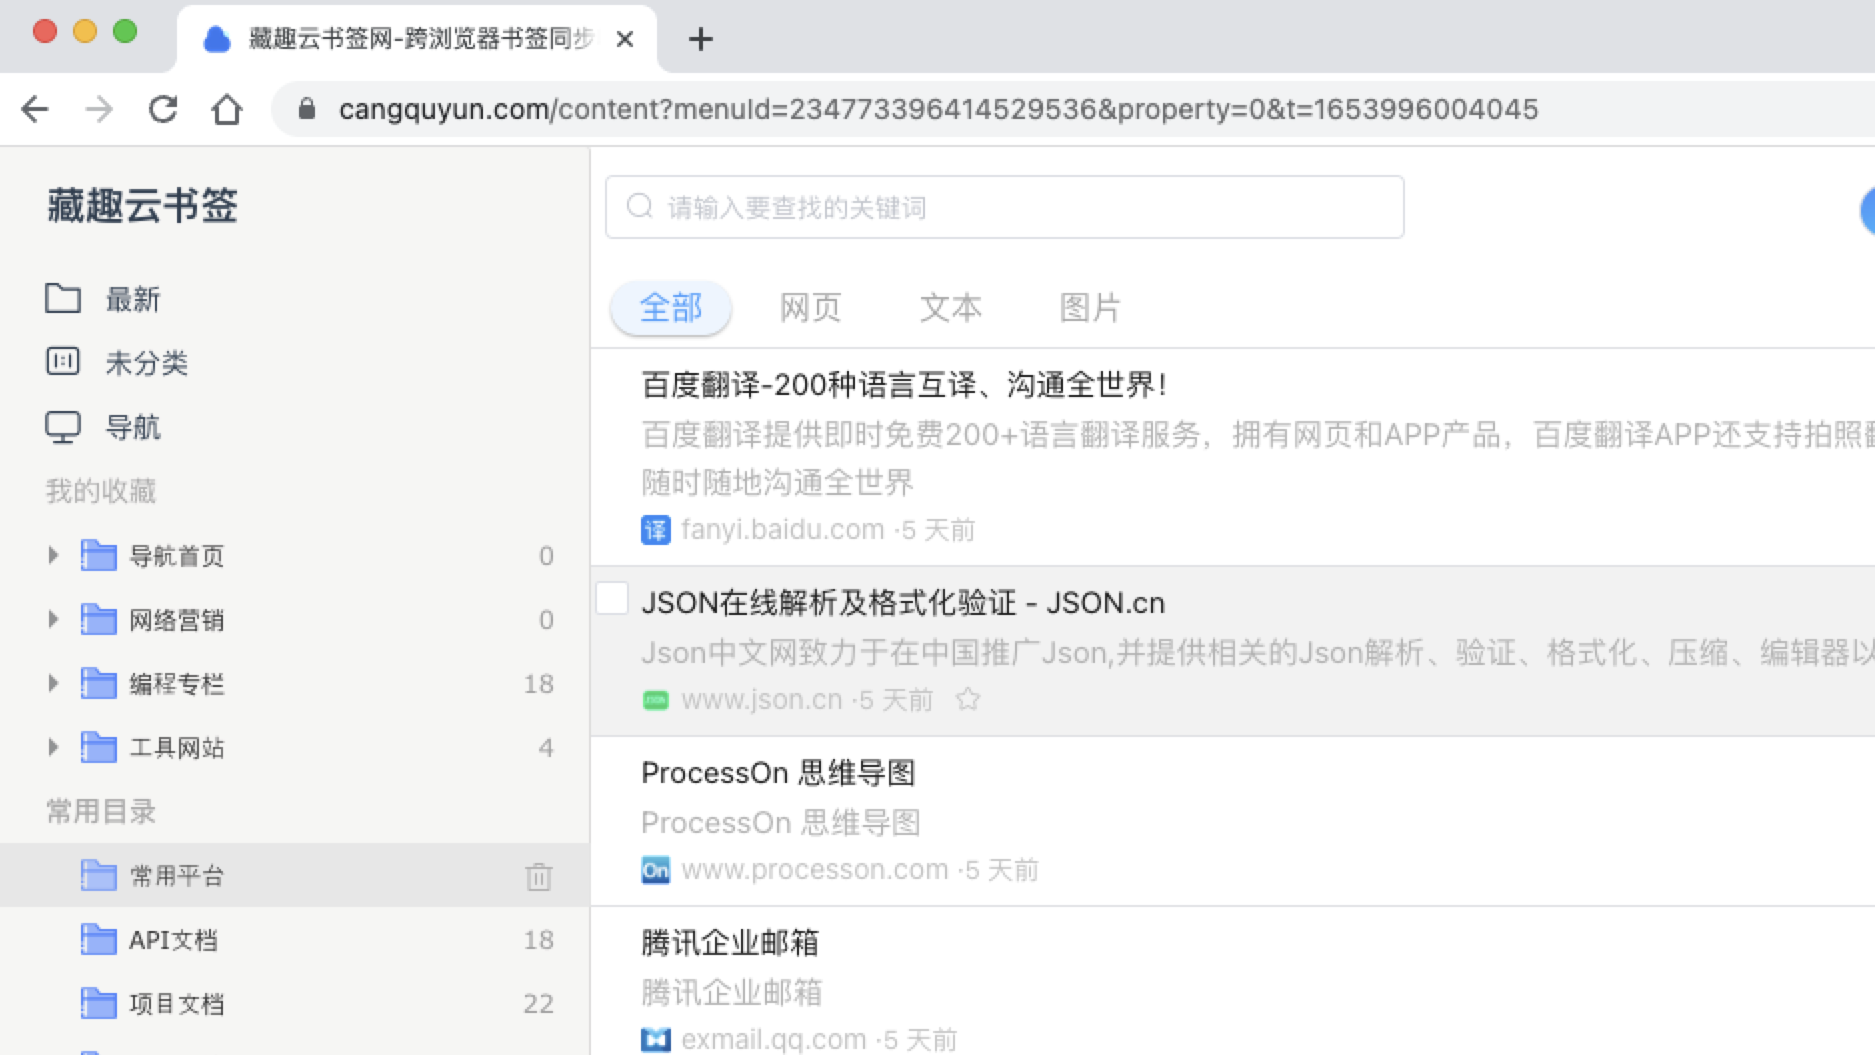
Task: Click the 项目文档 folder icon
Action: tap(99, 1003)
